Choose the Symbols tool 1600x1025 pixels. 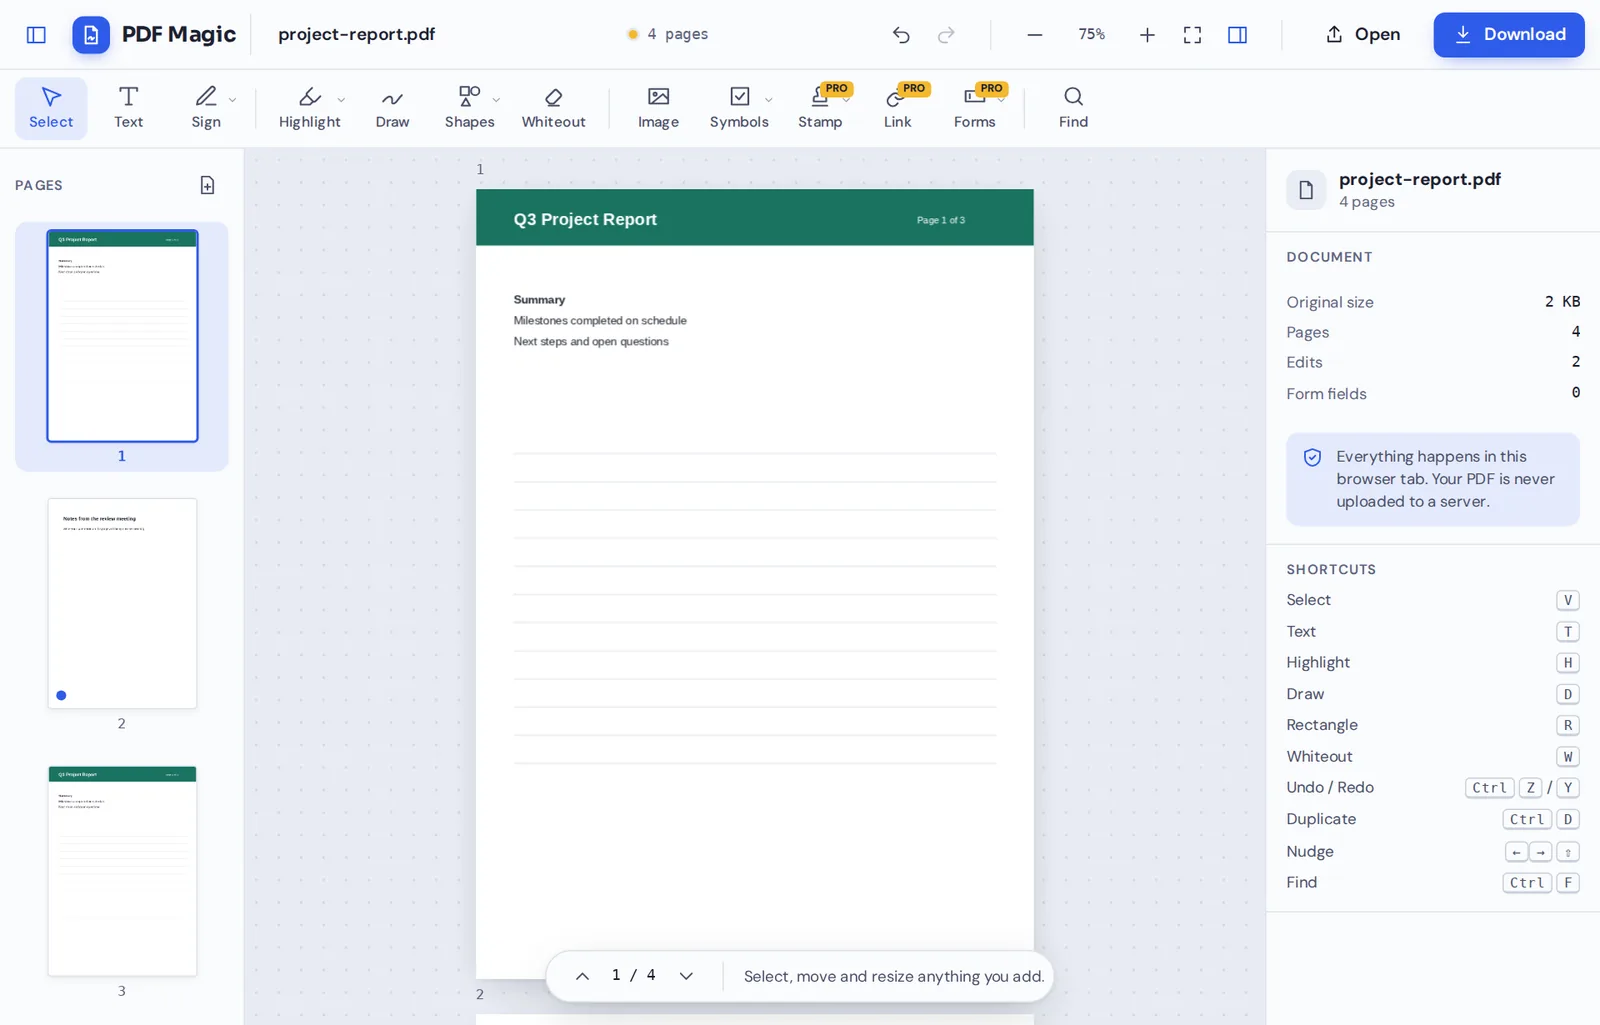(739, 108)
